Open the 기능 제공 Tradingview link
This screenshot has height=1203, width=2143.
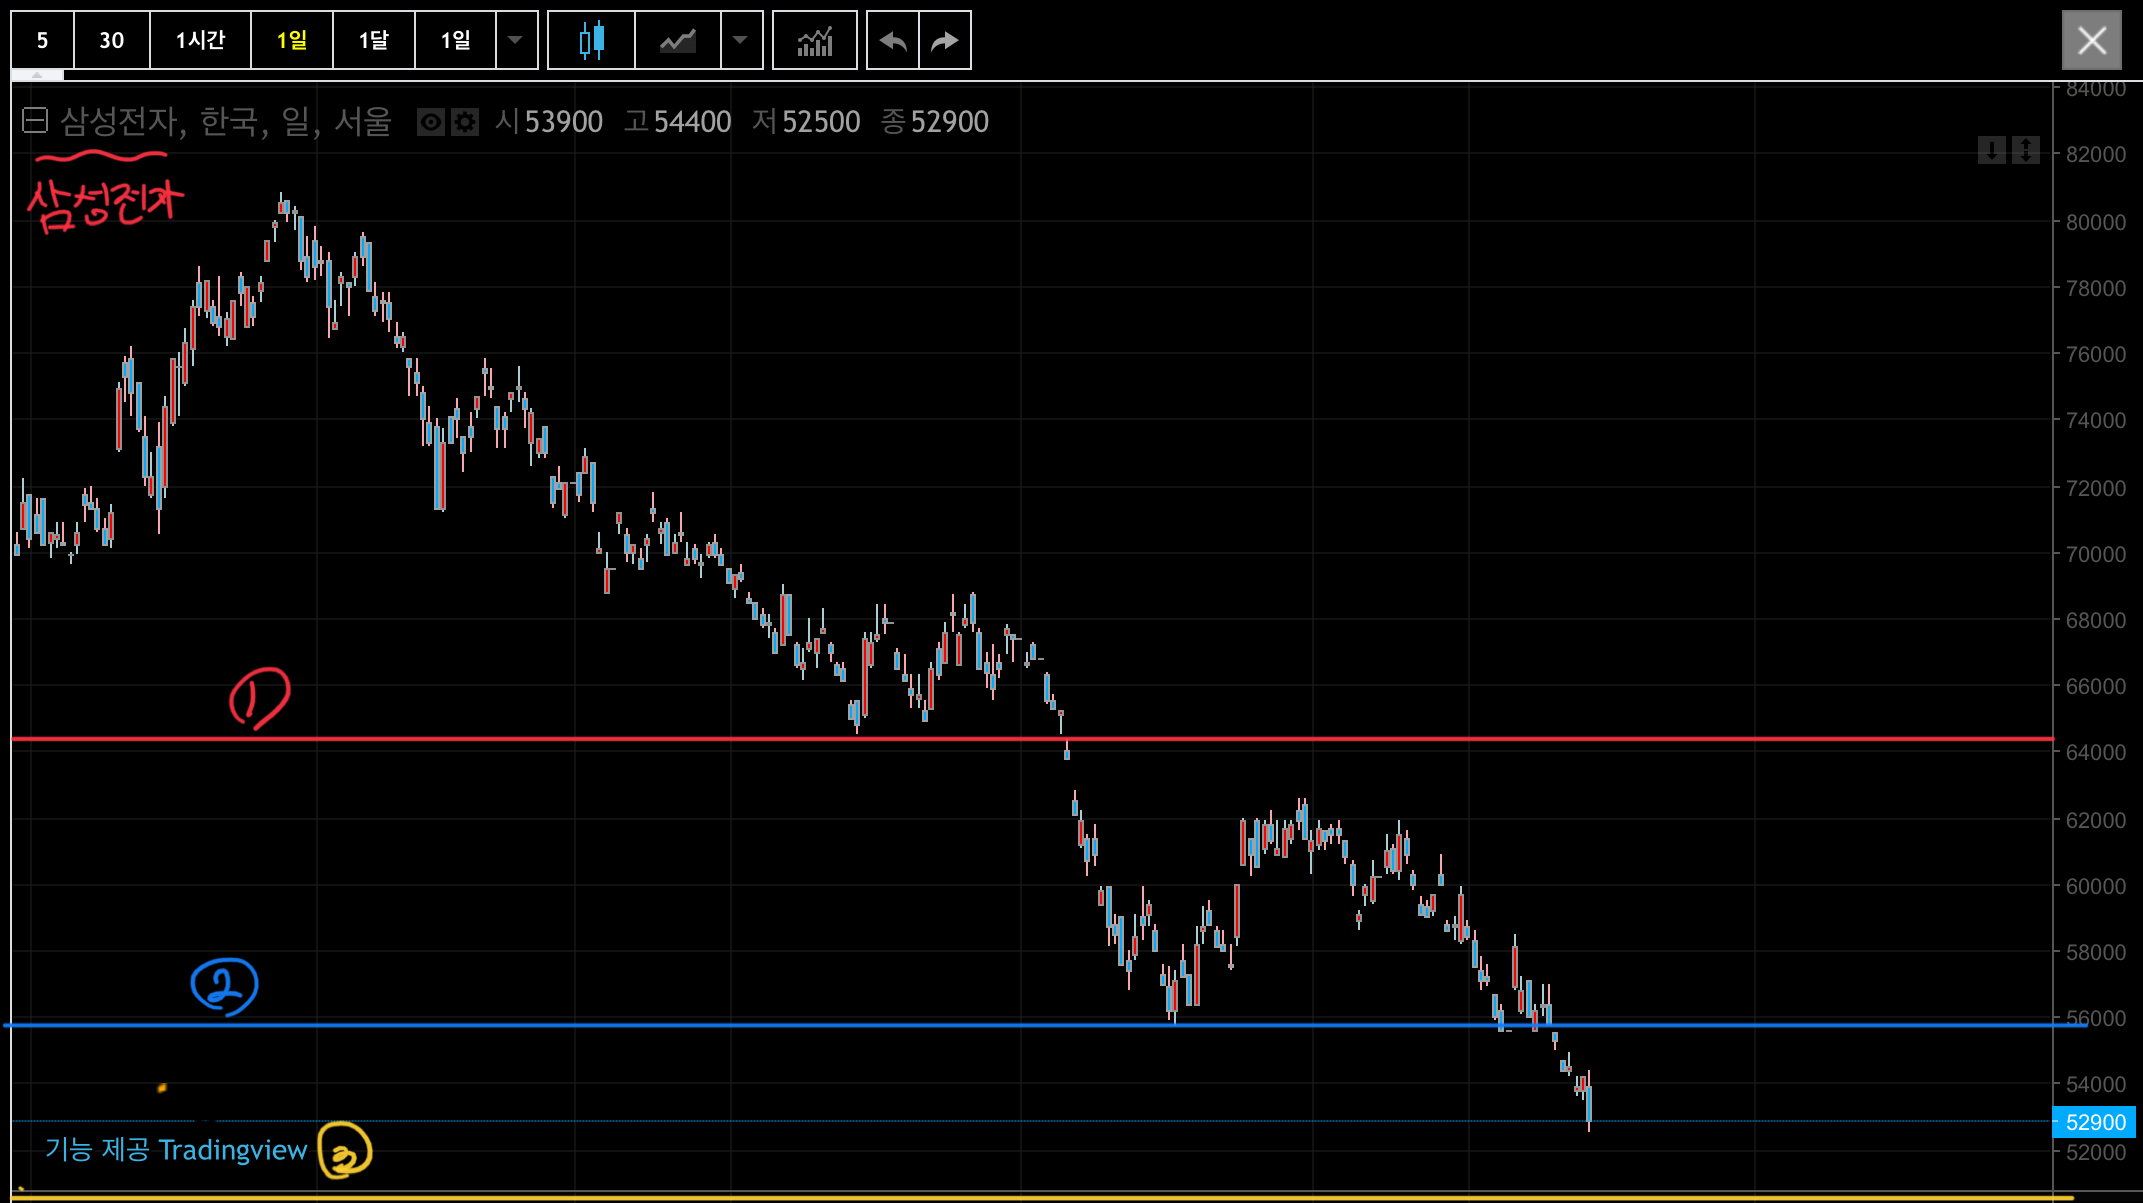tap(176, 1150)
